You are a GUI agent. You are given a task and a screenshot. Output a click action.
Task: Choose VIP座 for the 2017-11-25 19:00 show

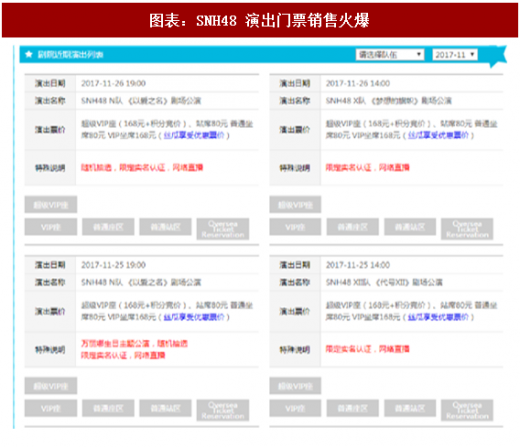tap(51, 408)
